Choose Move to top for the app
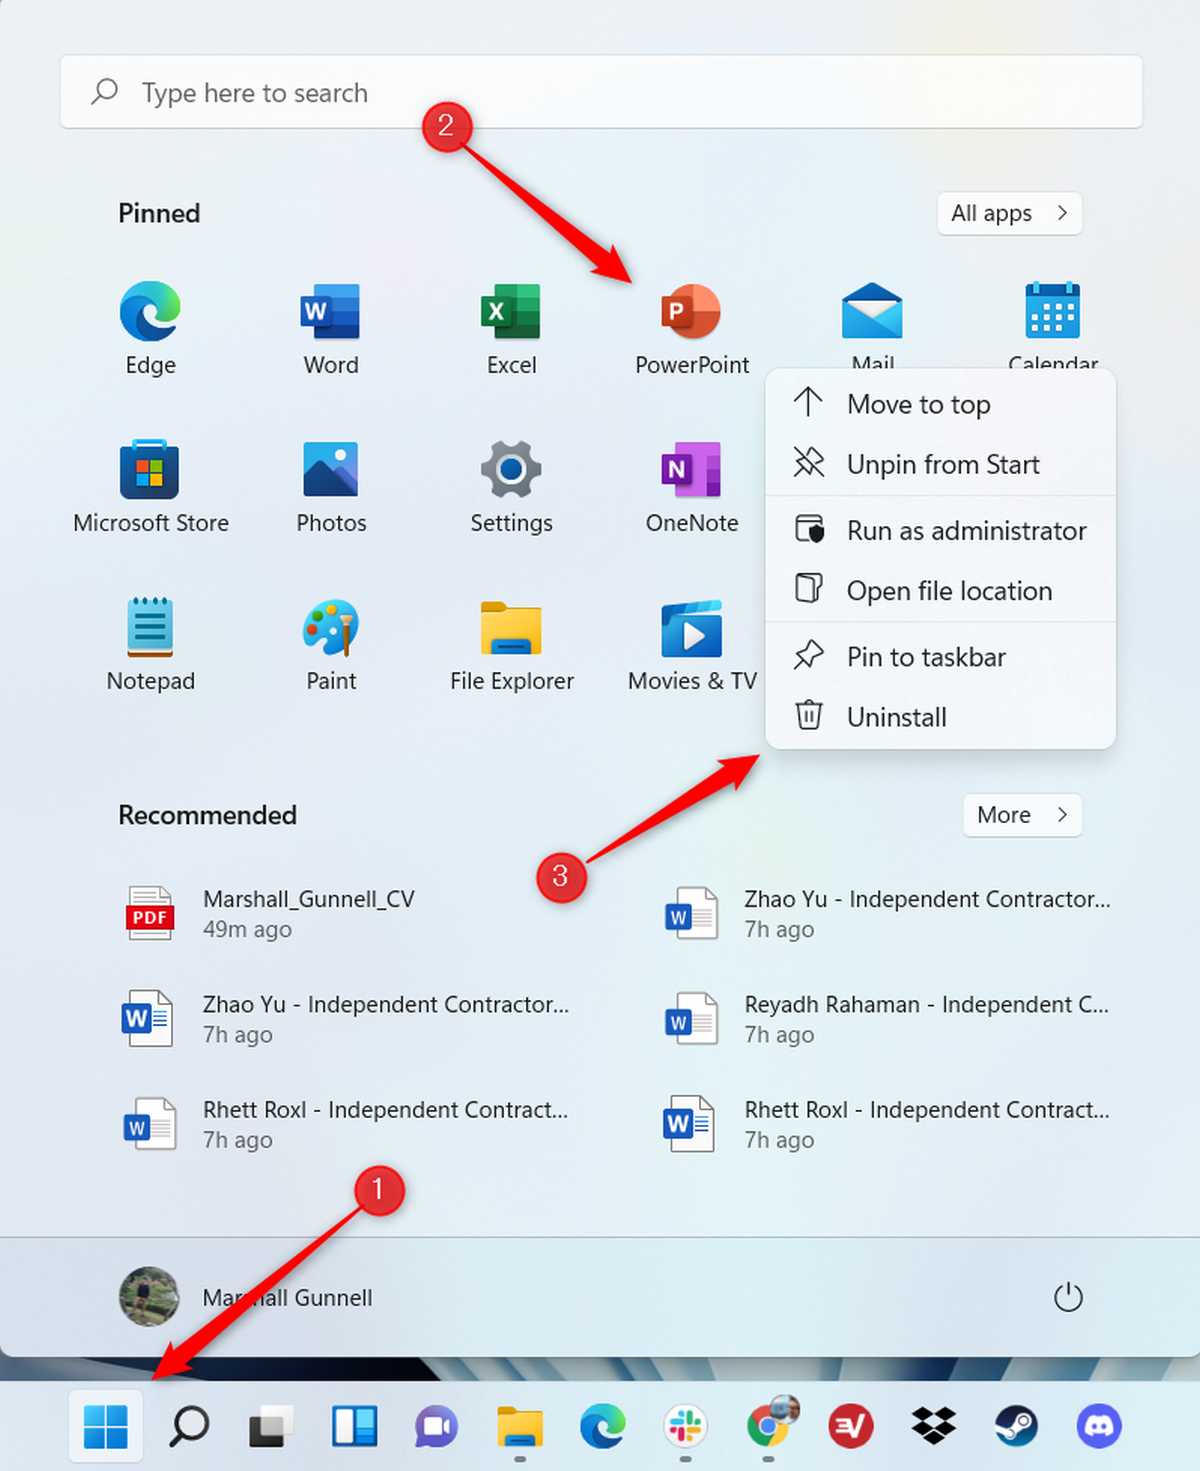Screen dimensions: 1200x1471 [918, 404]
